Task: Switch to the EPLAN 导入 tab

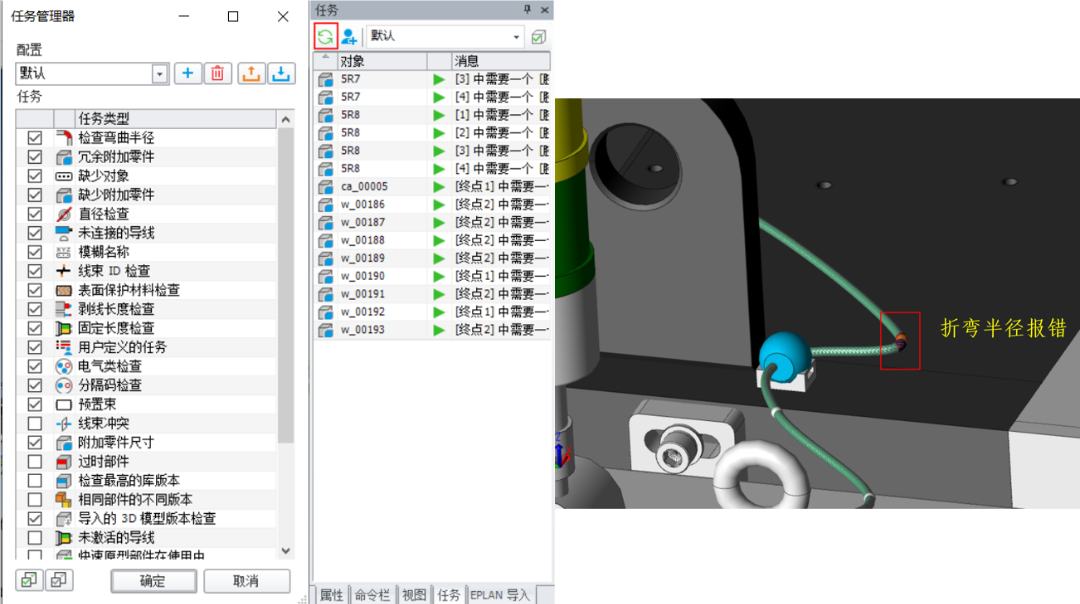Action: [500, 595]
